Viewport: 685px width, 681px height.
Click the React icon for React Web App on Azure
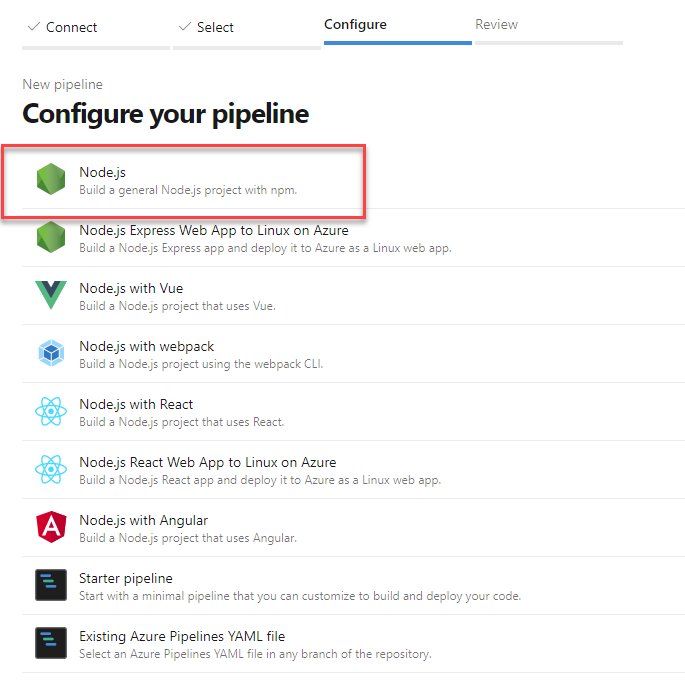click(x=50, y=470)
